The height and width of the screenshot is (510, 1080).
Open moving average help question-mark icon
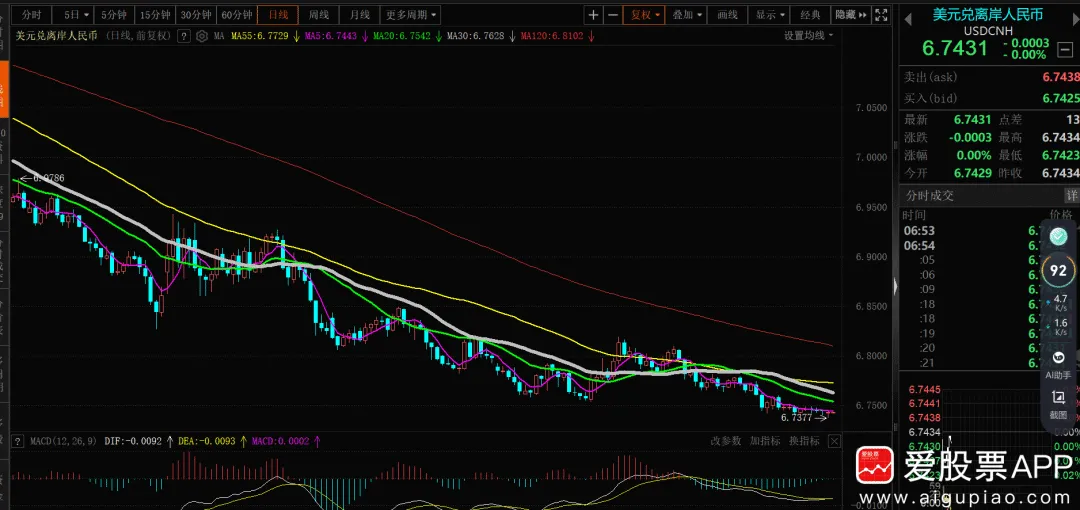pos(184,37)
